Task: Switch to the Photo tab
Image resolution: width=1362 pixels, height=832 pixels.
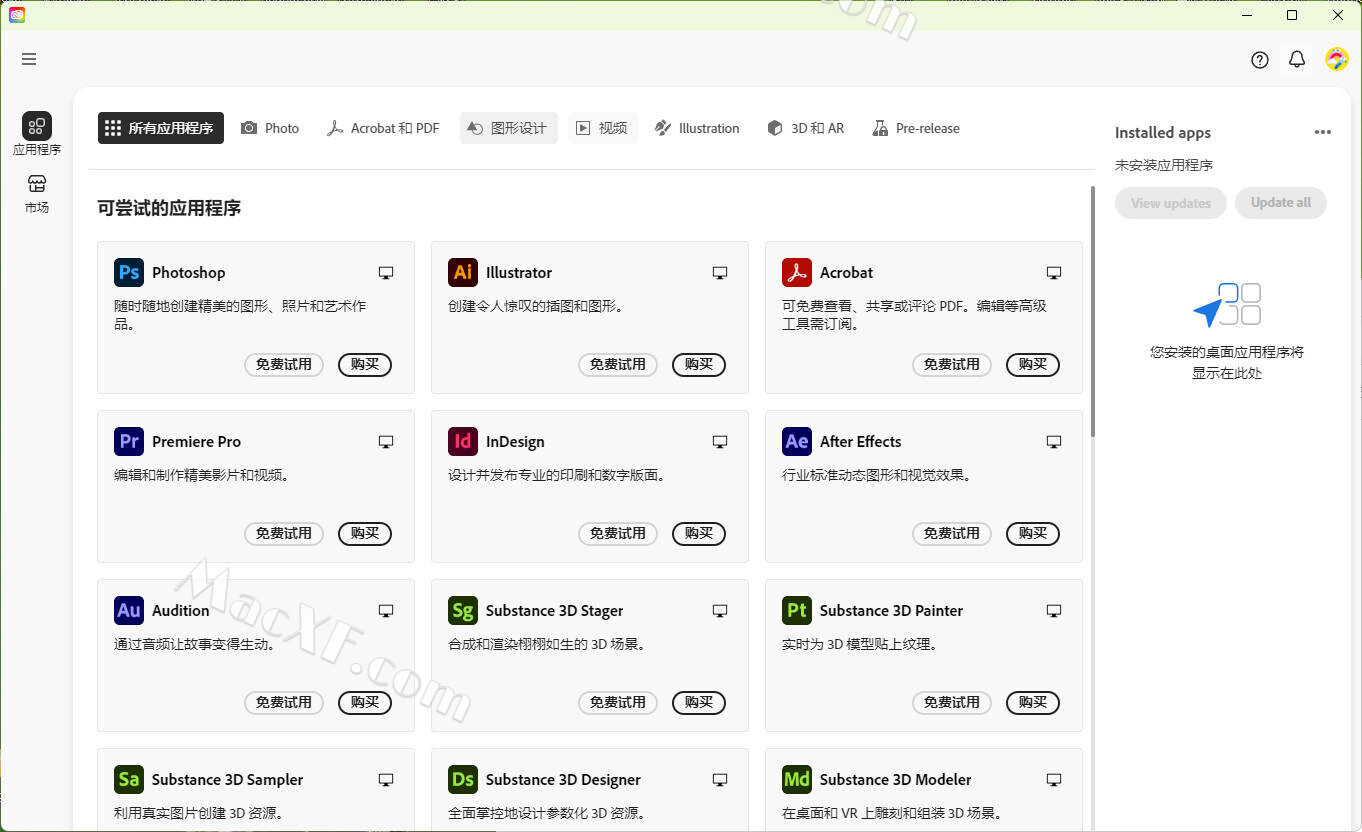Action: point(270,128)
